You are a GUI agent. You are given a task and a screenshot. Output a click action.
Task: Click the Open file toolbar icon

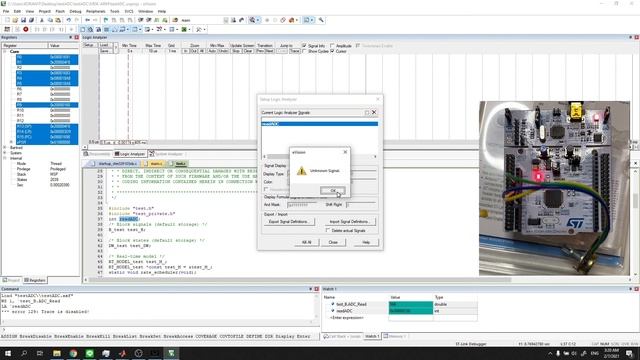(x=15, y=20)
